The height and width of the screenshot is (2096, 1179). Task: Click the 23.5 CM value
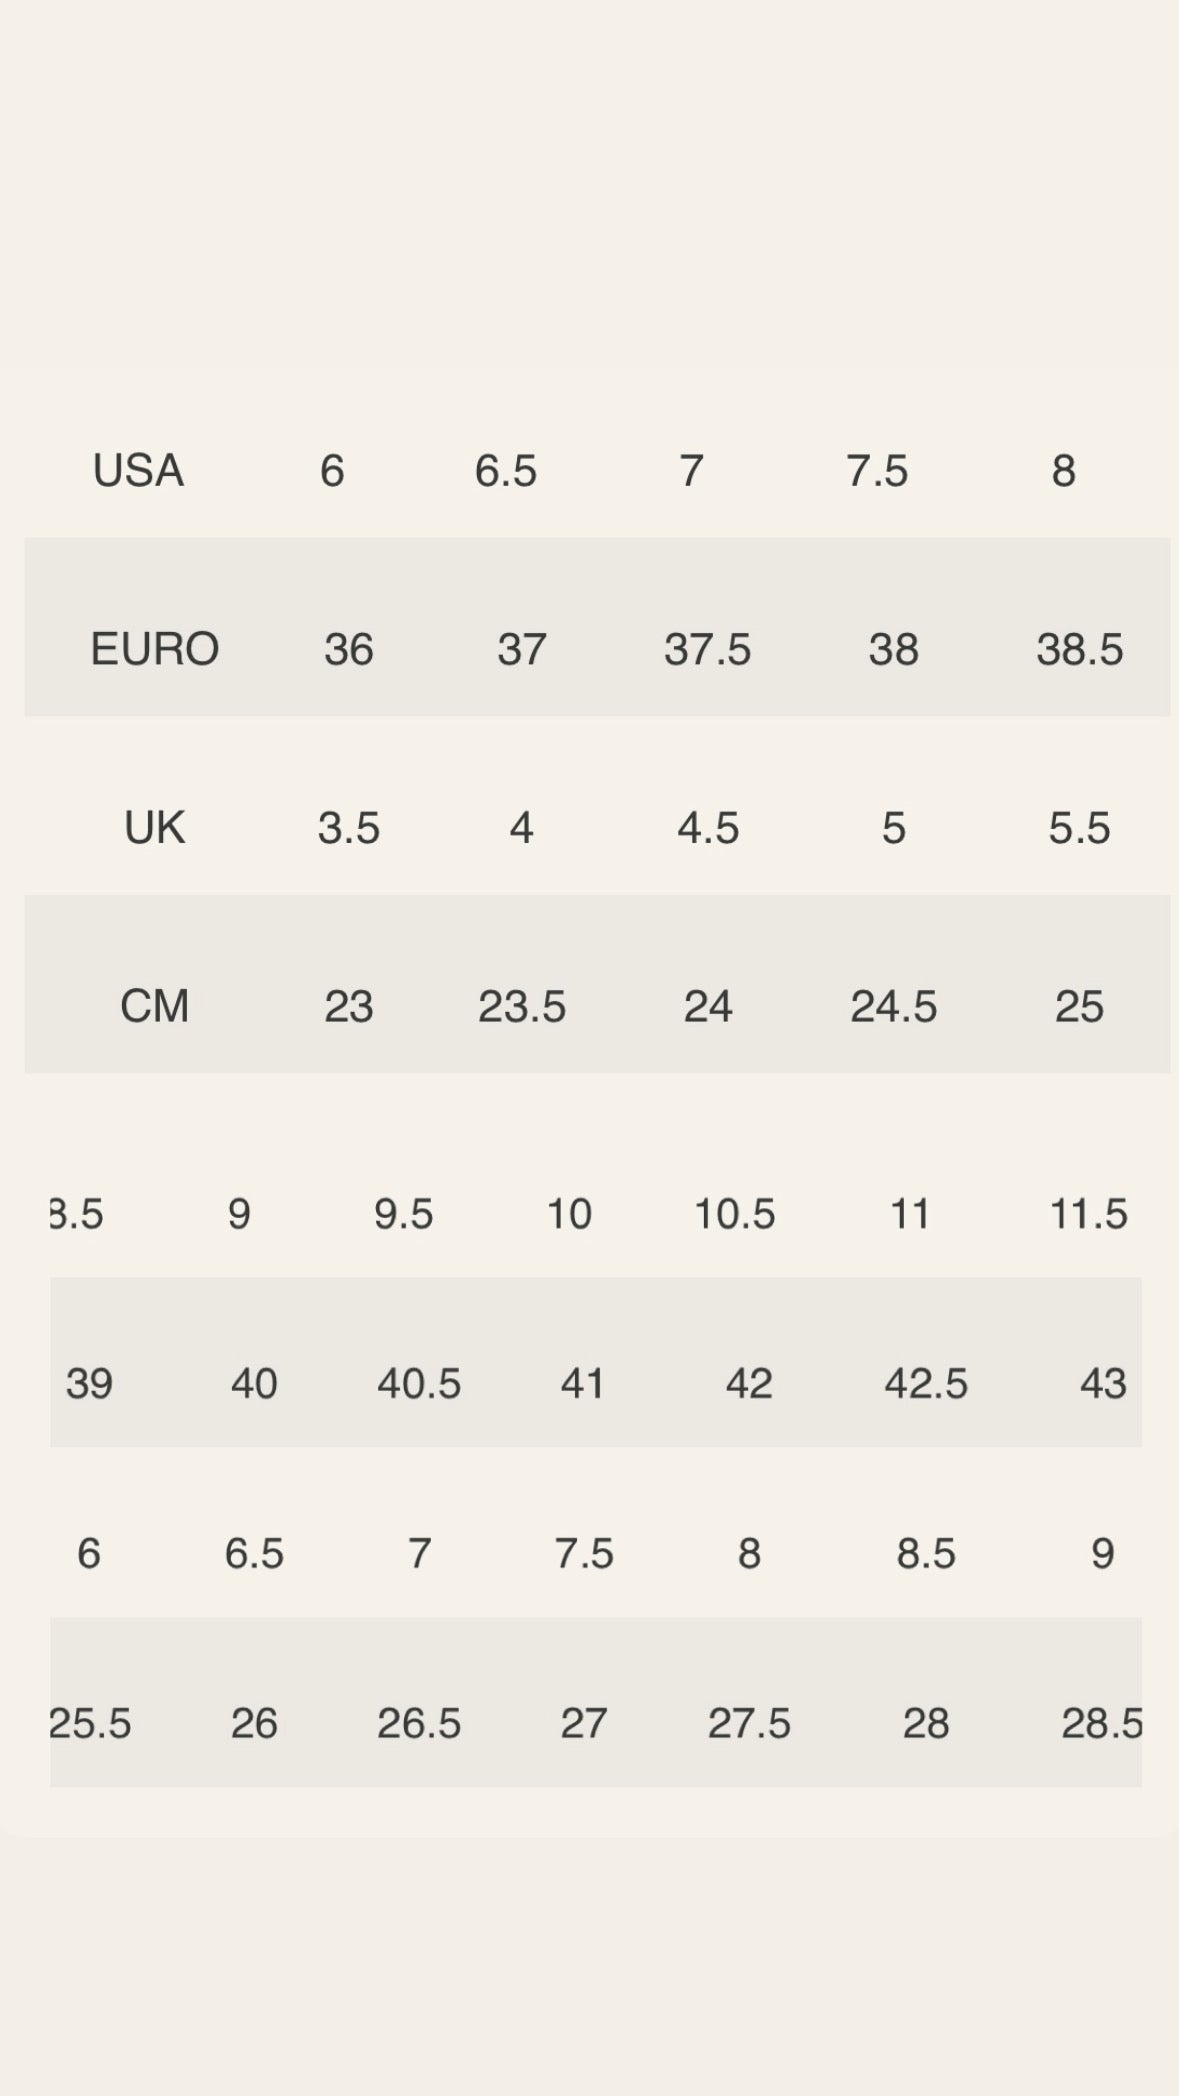pos(521,1006)
